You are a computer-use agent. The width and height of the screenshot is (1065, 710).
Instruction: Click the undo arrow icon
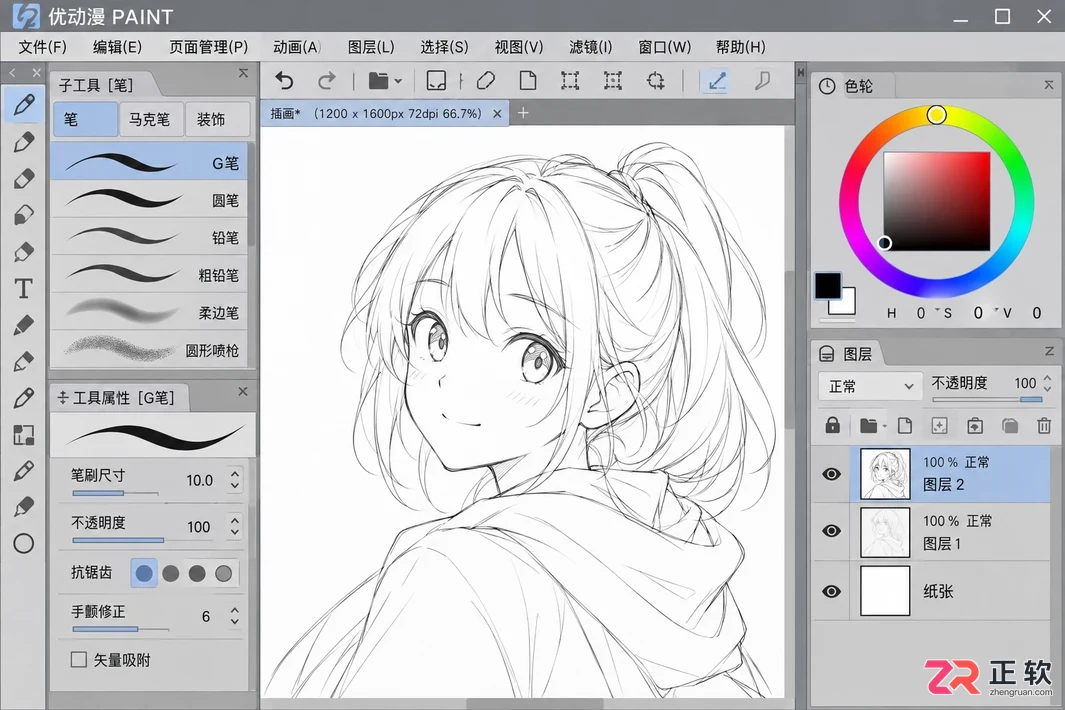point(285,82)
